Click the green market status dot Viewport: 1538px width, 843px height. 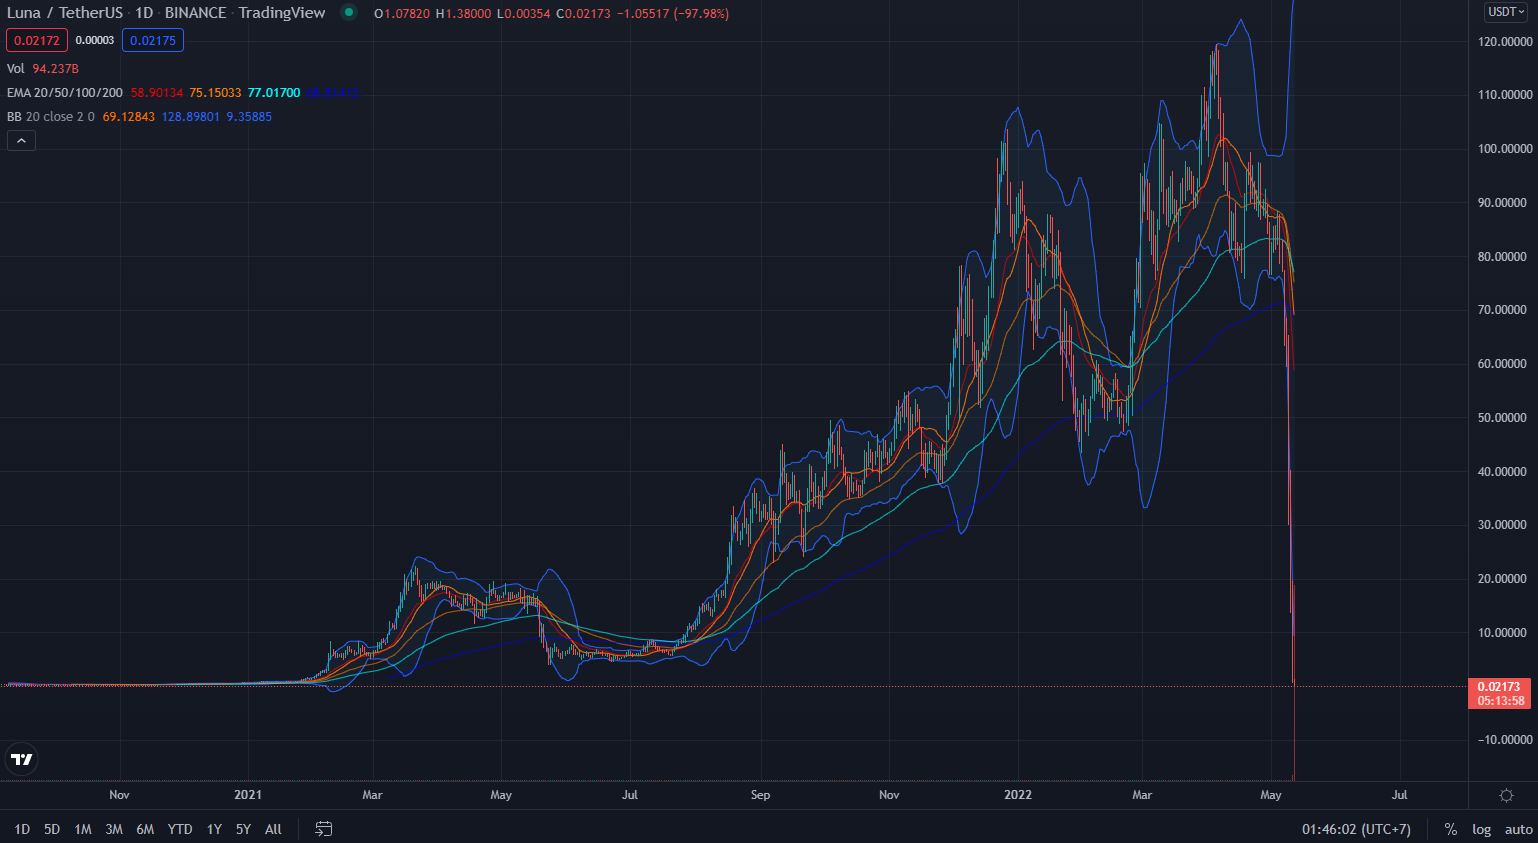click(349, 13)
